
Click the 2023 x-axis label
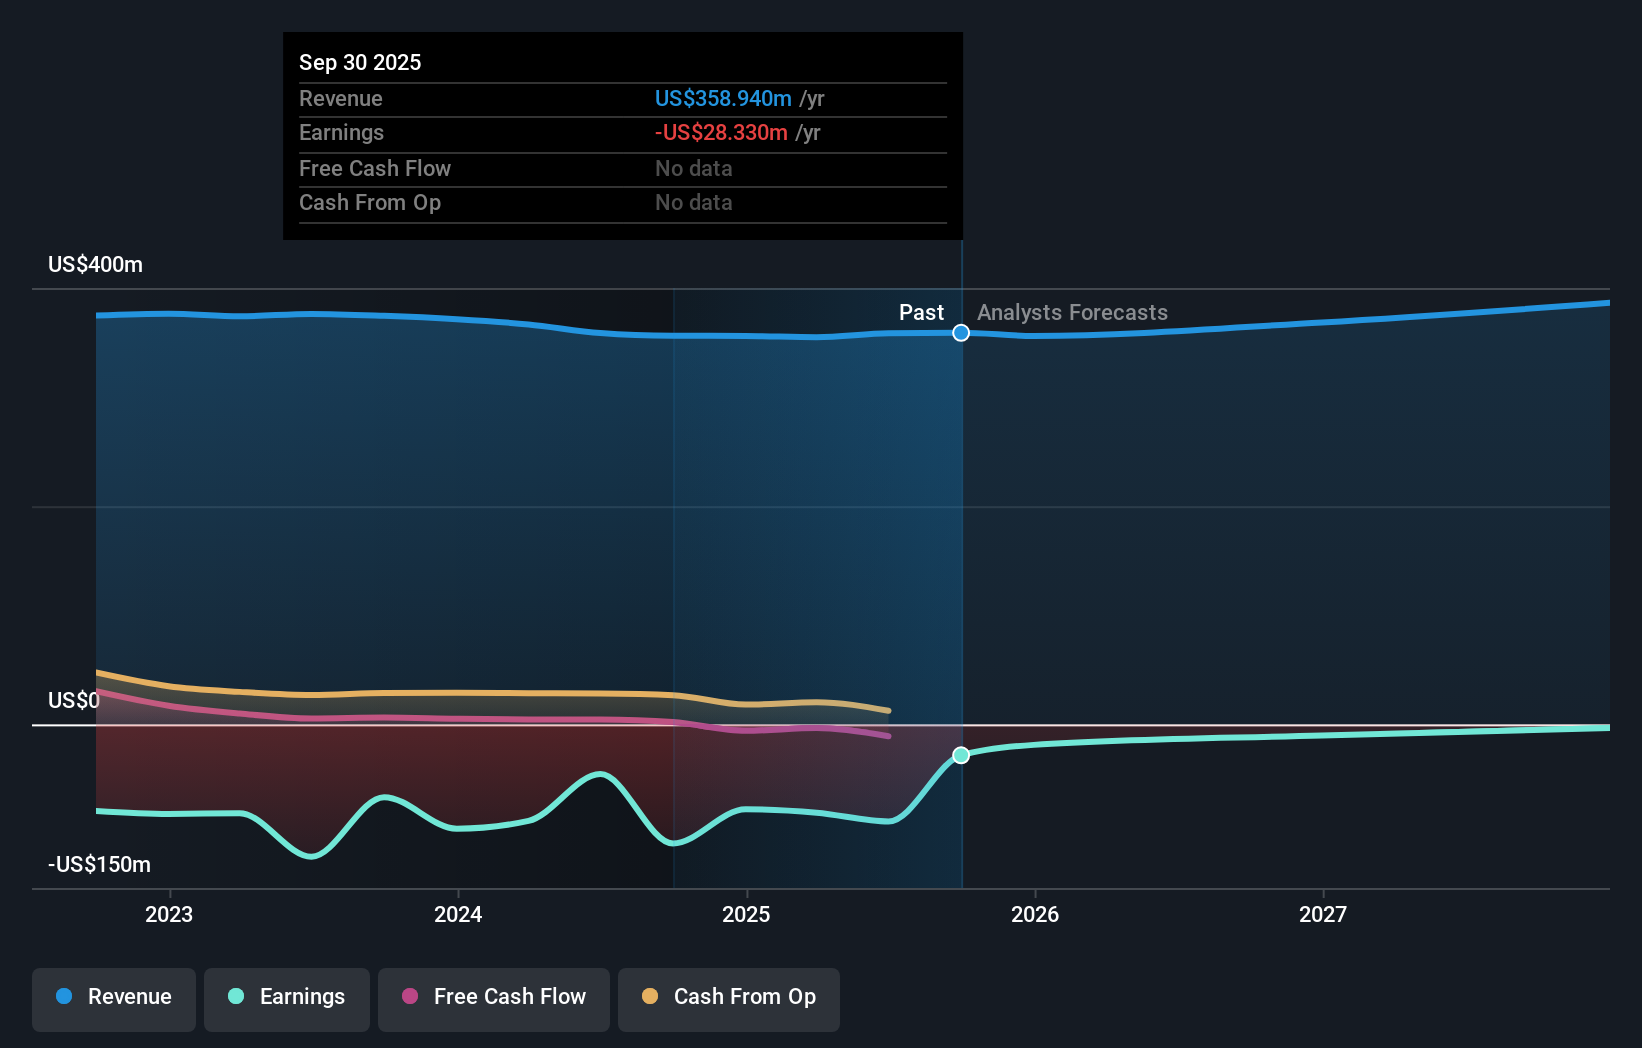169,914
